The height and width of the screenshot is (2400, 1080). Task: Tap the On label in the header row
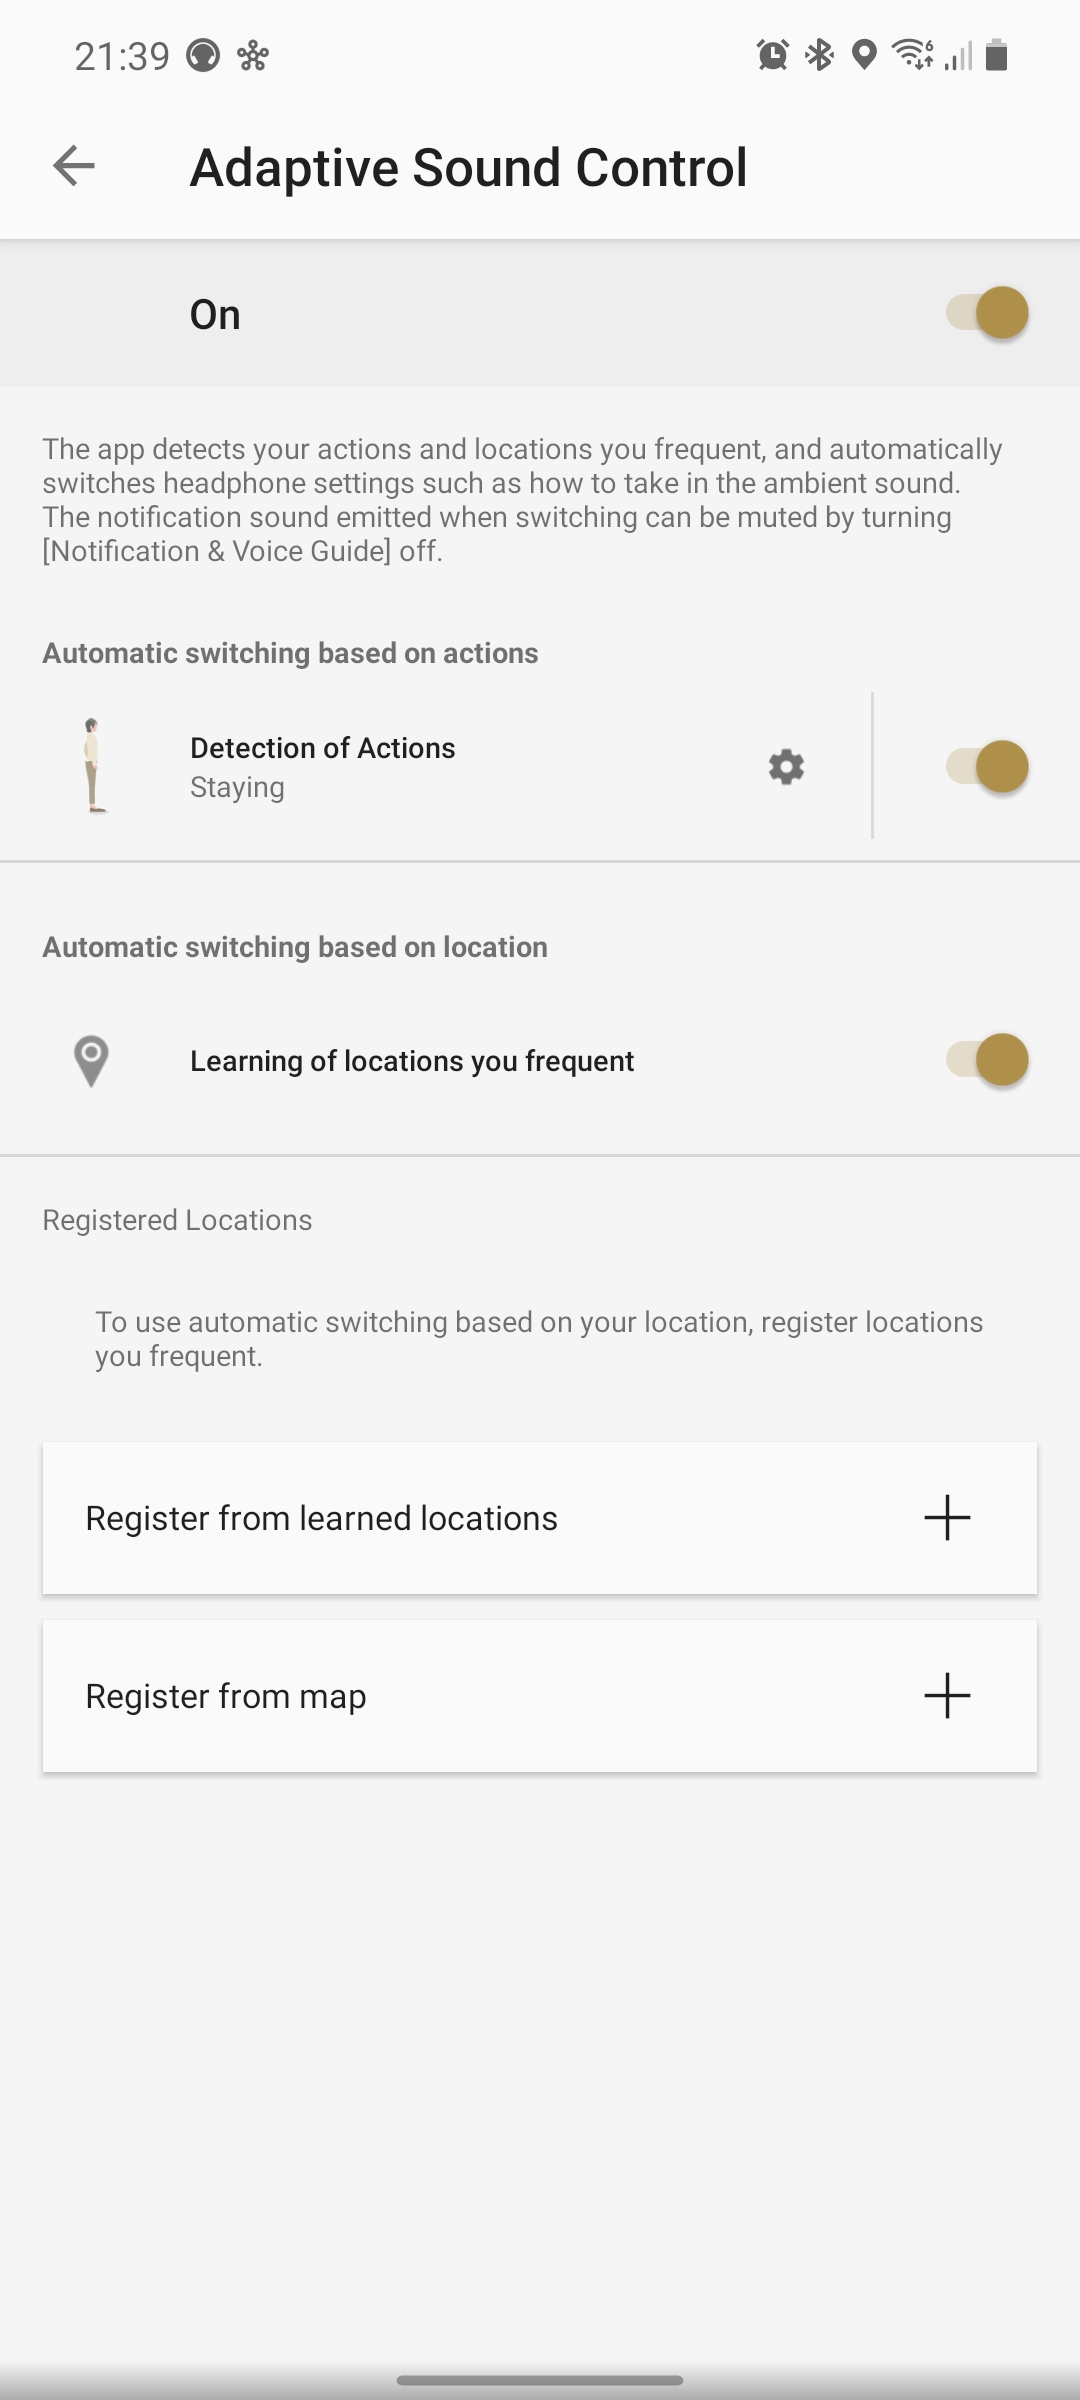(215, 314)
